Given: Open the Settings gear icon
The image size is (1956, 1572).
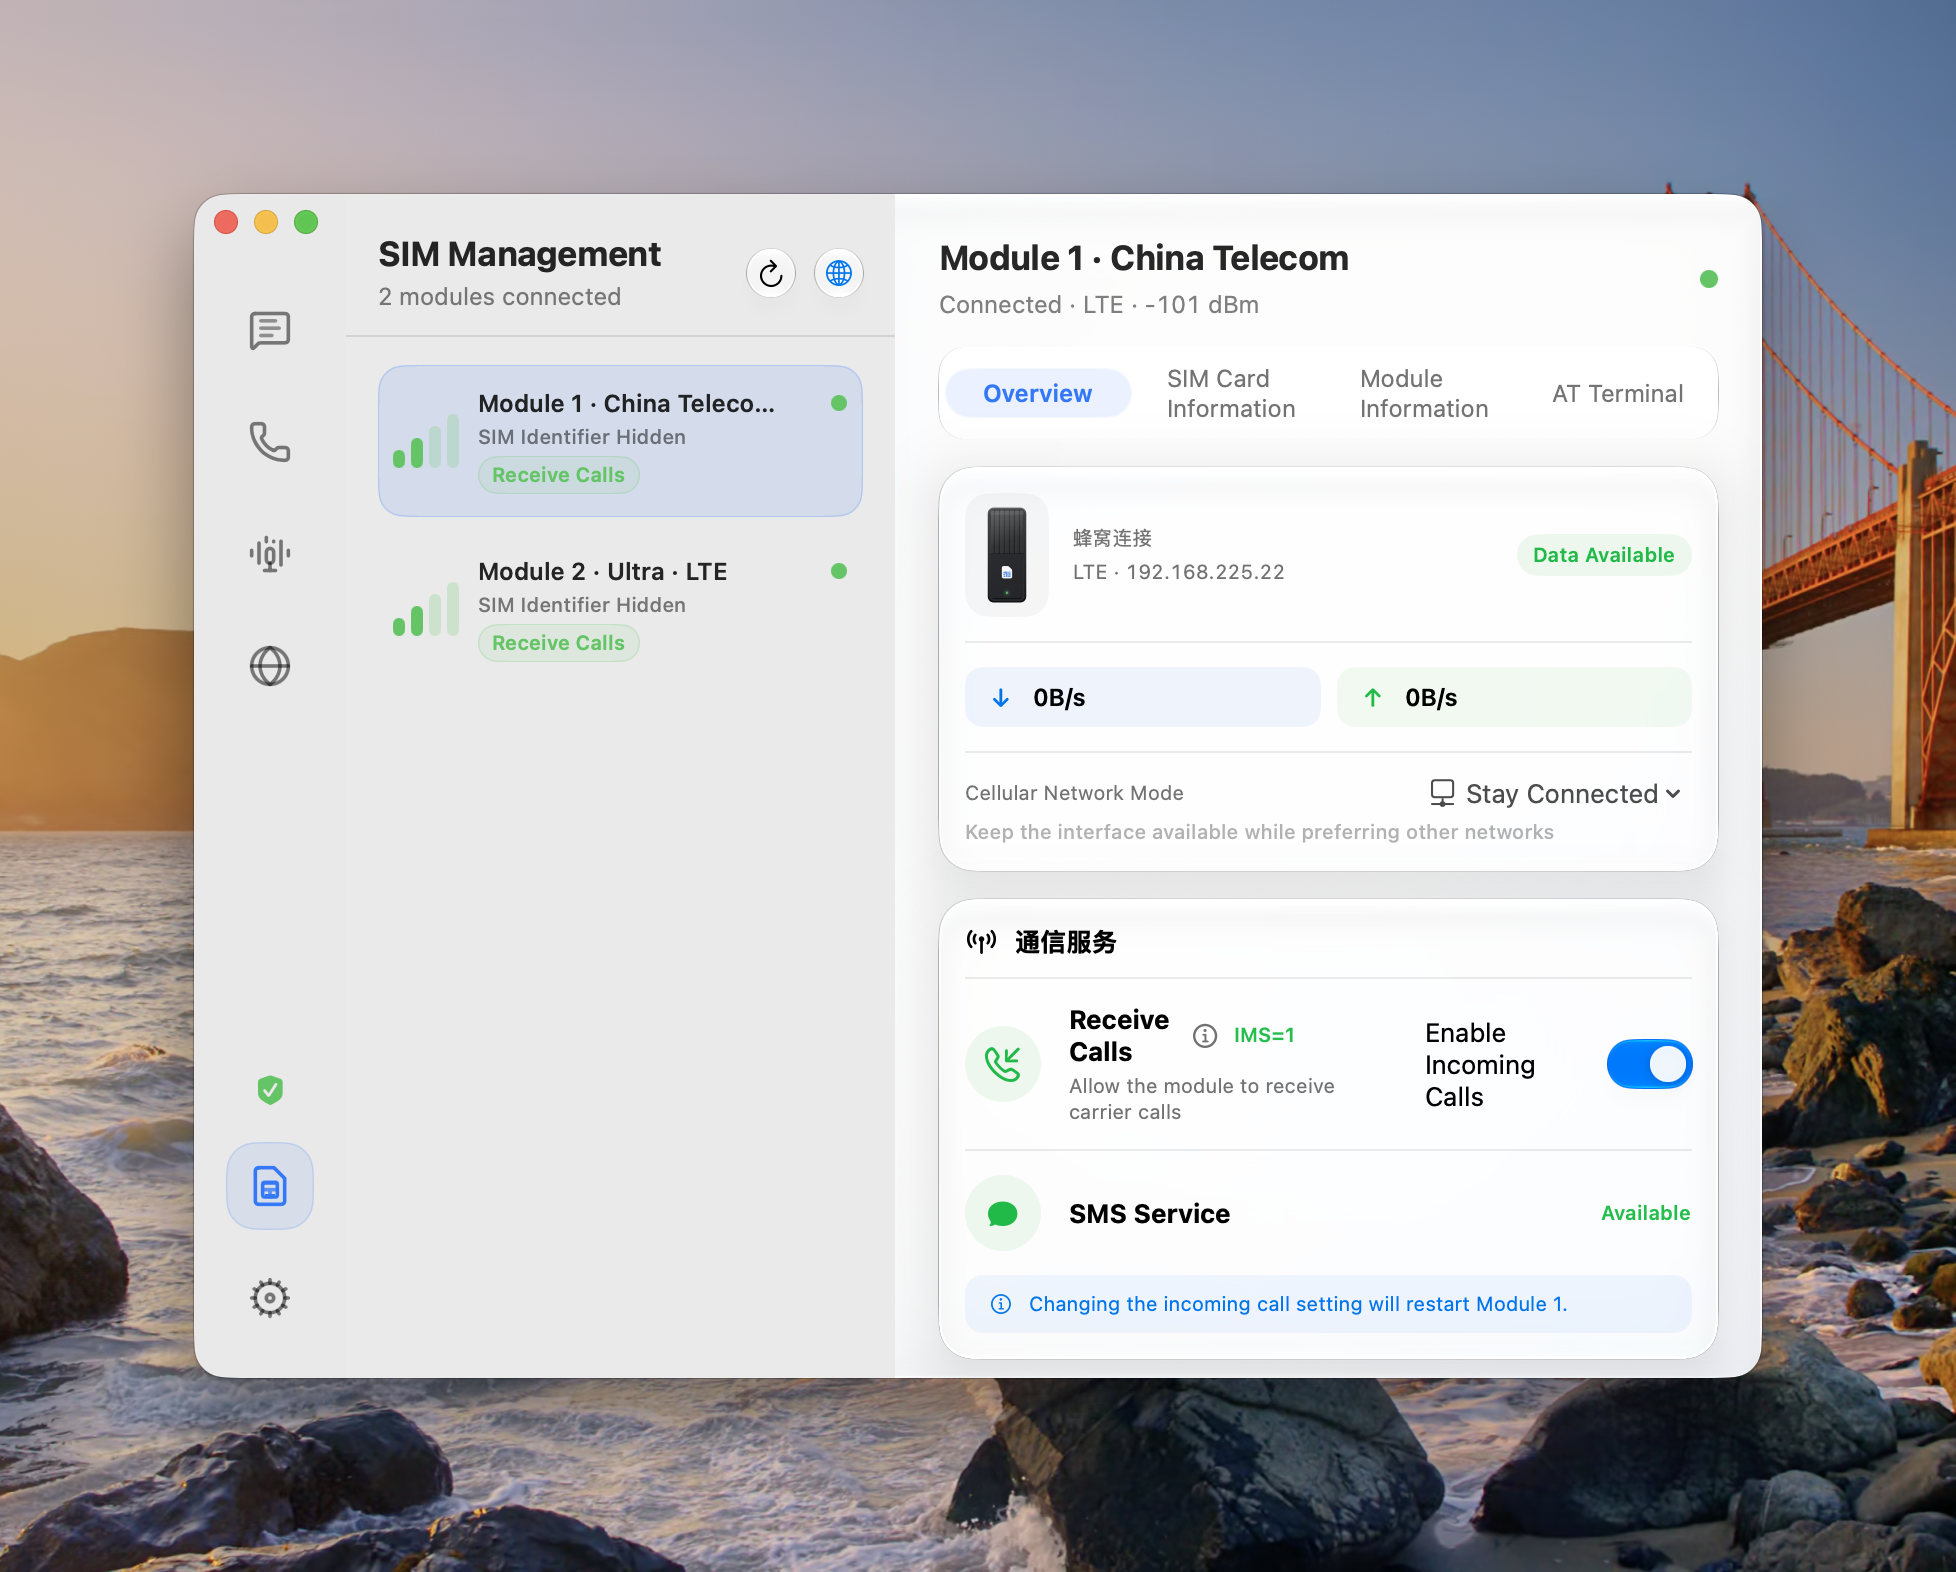Looking at the screenshot, I should (x=270, y=1298).
